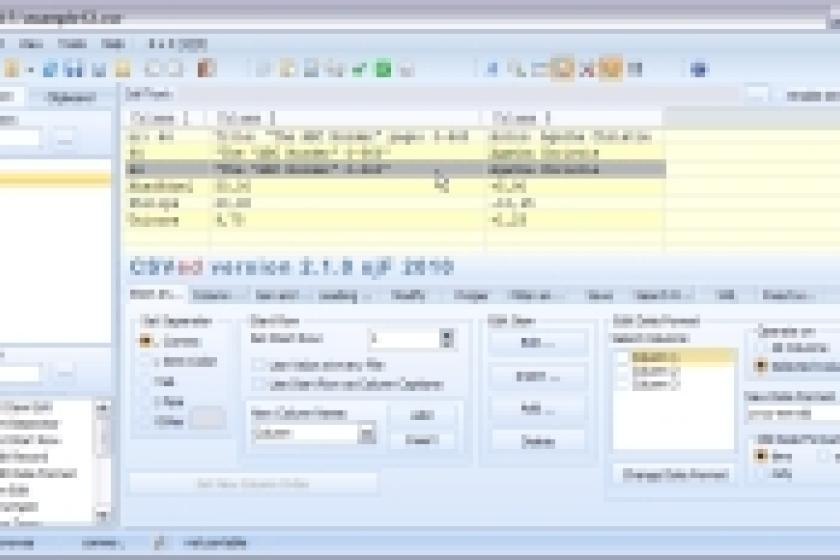Select the All Columns radio under Operate on
Viewport: 840px width, 560px height.
(x=761, y=348)
